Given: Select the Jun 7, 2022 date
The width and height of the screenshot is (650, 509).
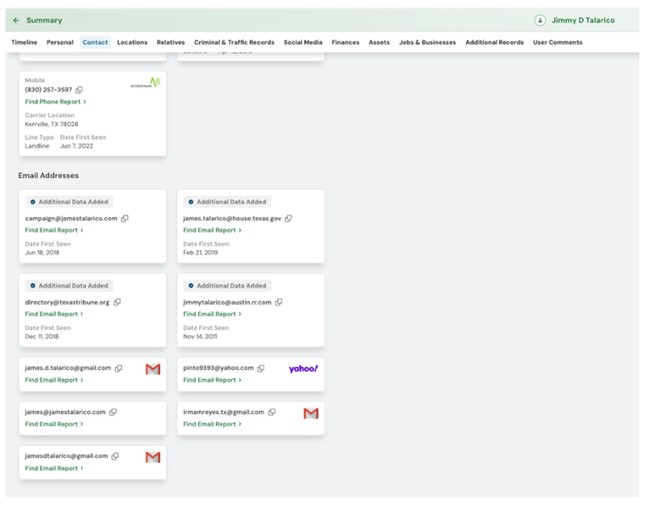Looking at the screenshot, I should click(x=77, y=146).
